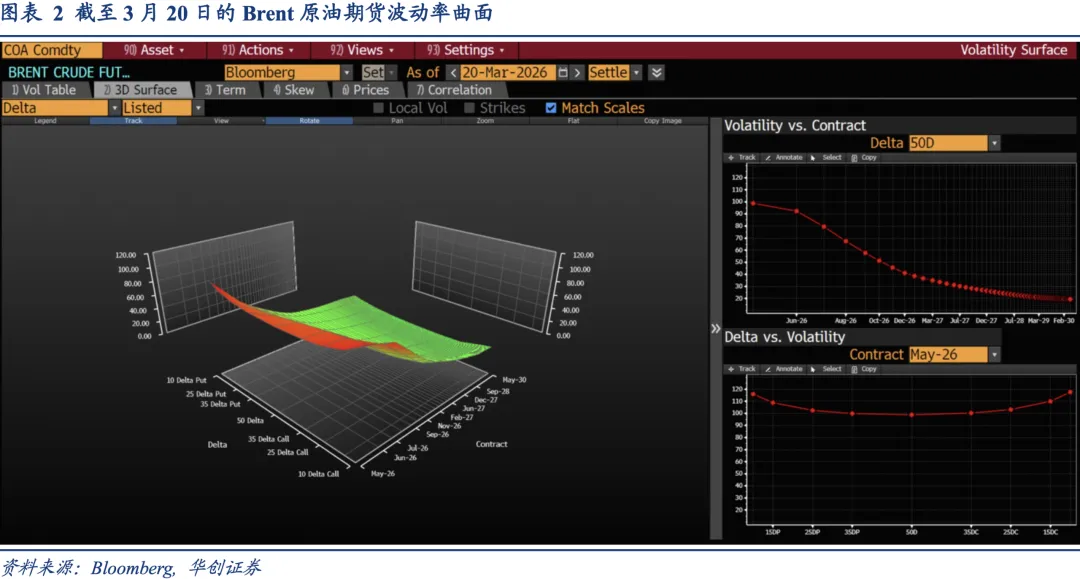Activate Track mode in 3D surface toolbar
The width and height of the screenshot is (1080, 579).
coord(133,120)
